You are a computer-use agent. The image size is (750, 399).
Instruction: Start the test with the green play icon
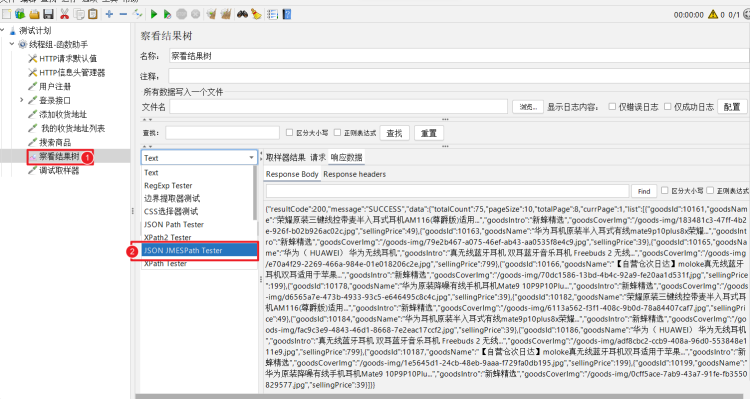[x=154, y=14]
